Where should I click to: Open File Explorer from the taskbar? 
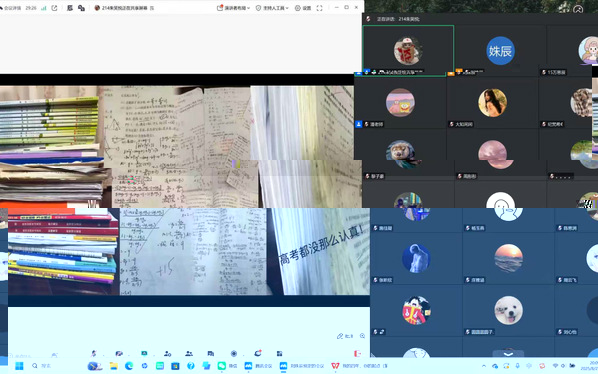pyautogui.click(x=114, y=366)
